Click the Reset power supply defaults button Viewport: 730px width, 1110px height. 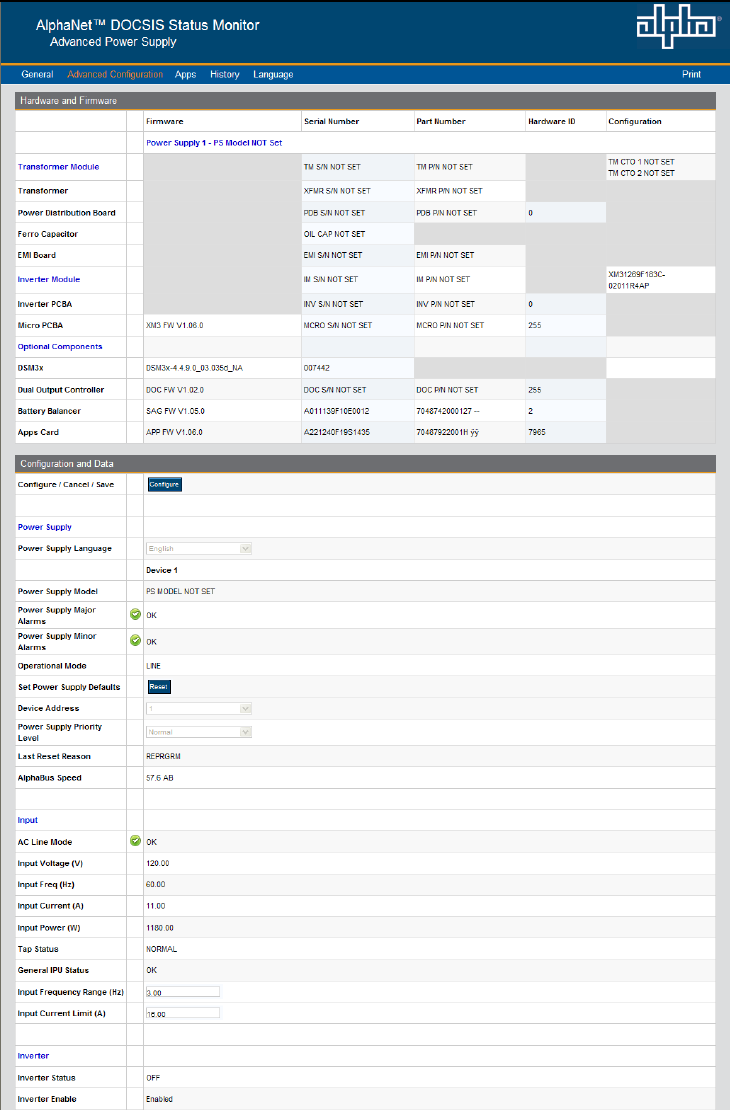click(159, 687)
